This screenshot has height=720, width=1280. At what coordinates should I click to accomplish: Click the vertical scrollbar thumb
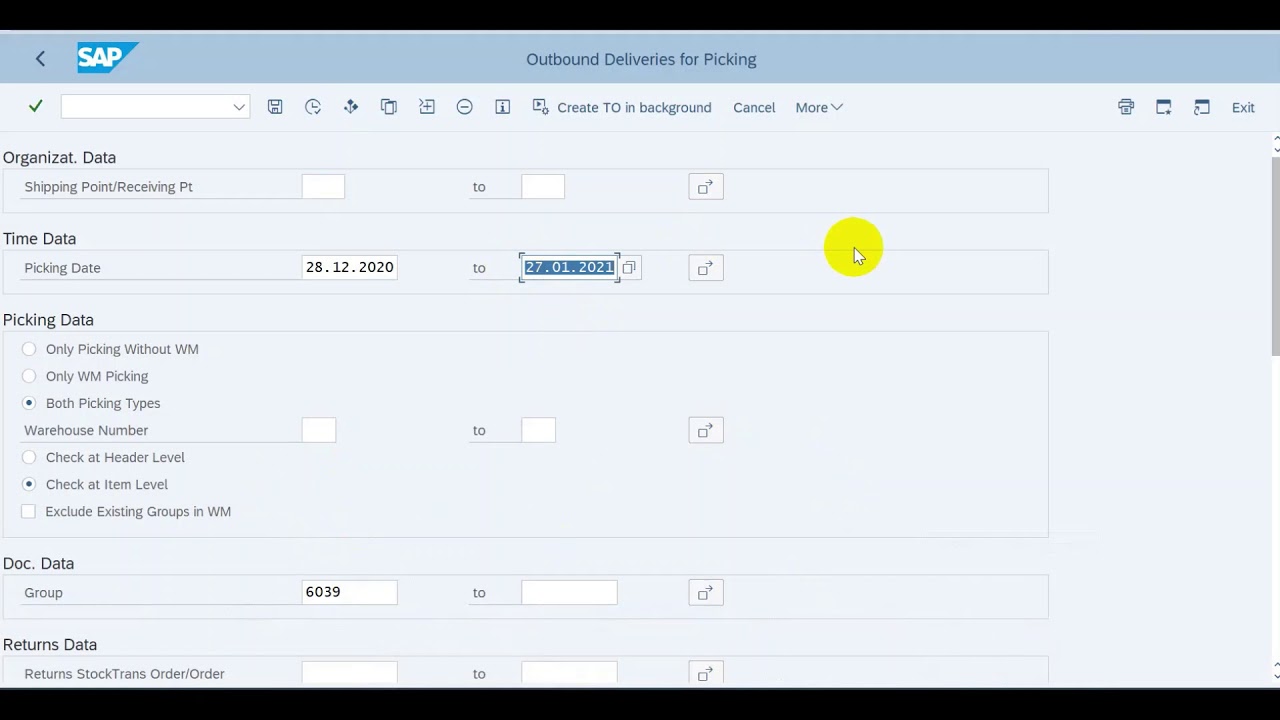click(x=1275, y=255)
